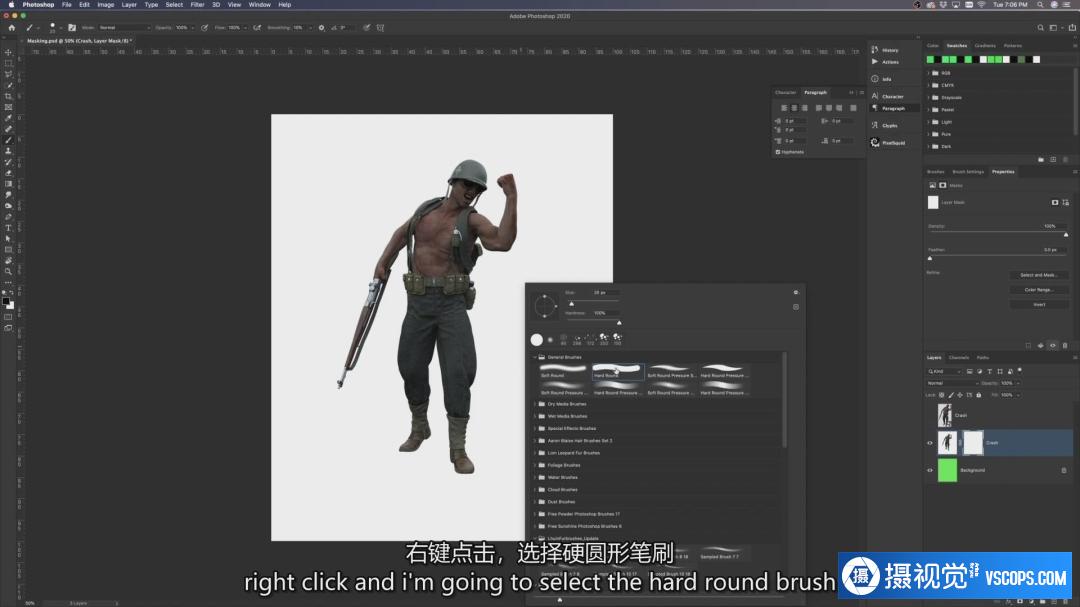
Task: Choose the Hard Round brush preset
Action: point(617,371)
